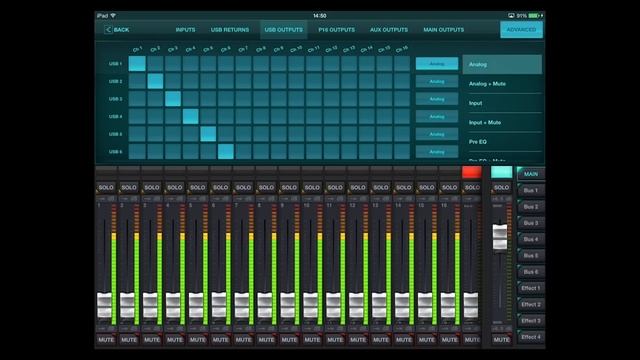Choose Analog + Mute tap option

[x=502, y=84]
